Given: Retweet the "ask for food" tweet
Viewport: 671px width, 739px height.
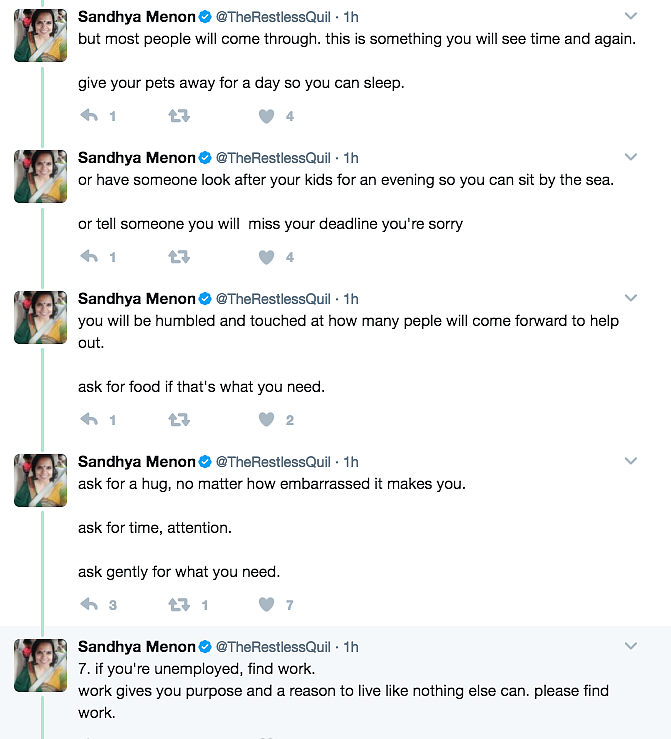Looking at the screenshot, I should tap(179, 420).
